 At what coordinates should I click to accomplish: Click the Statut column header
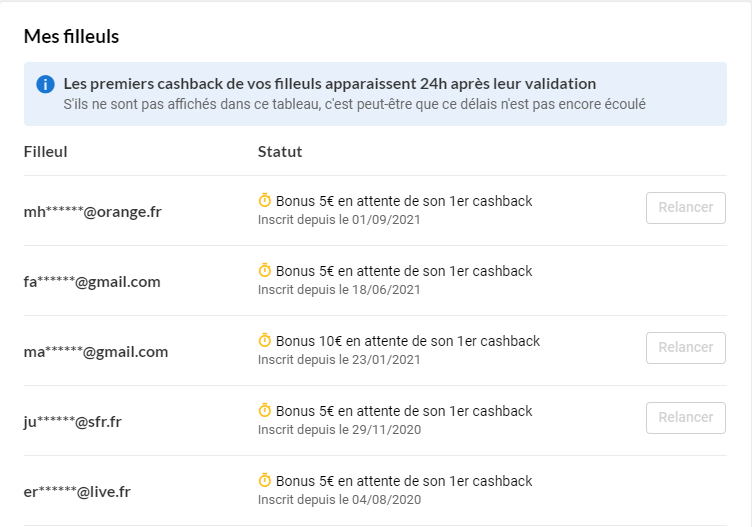point(280,152)
